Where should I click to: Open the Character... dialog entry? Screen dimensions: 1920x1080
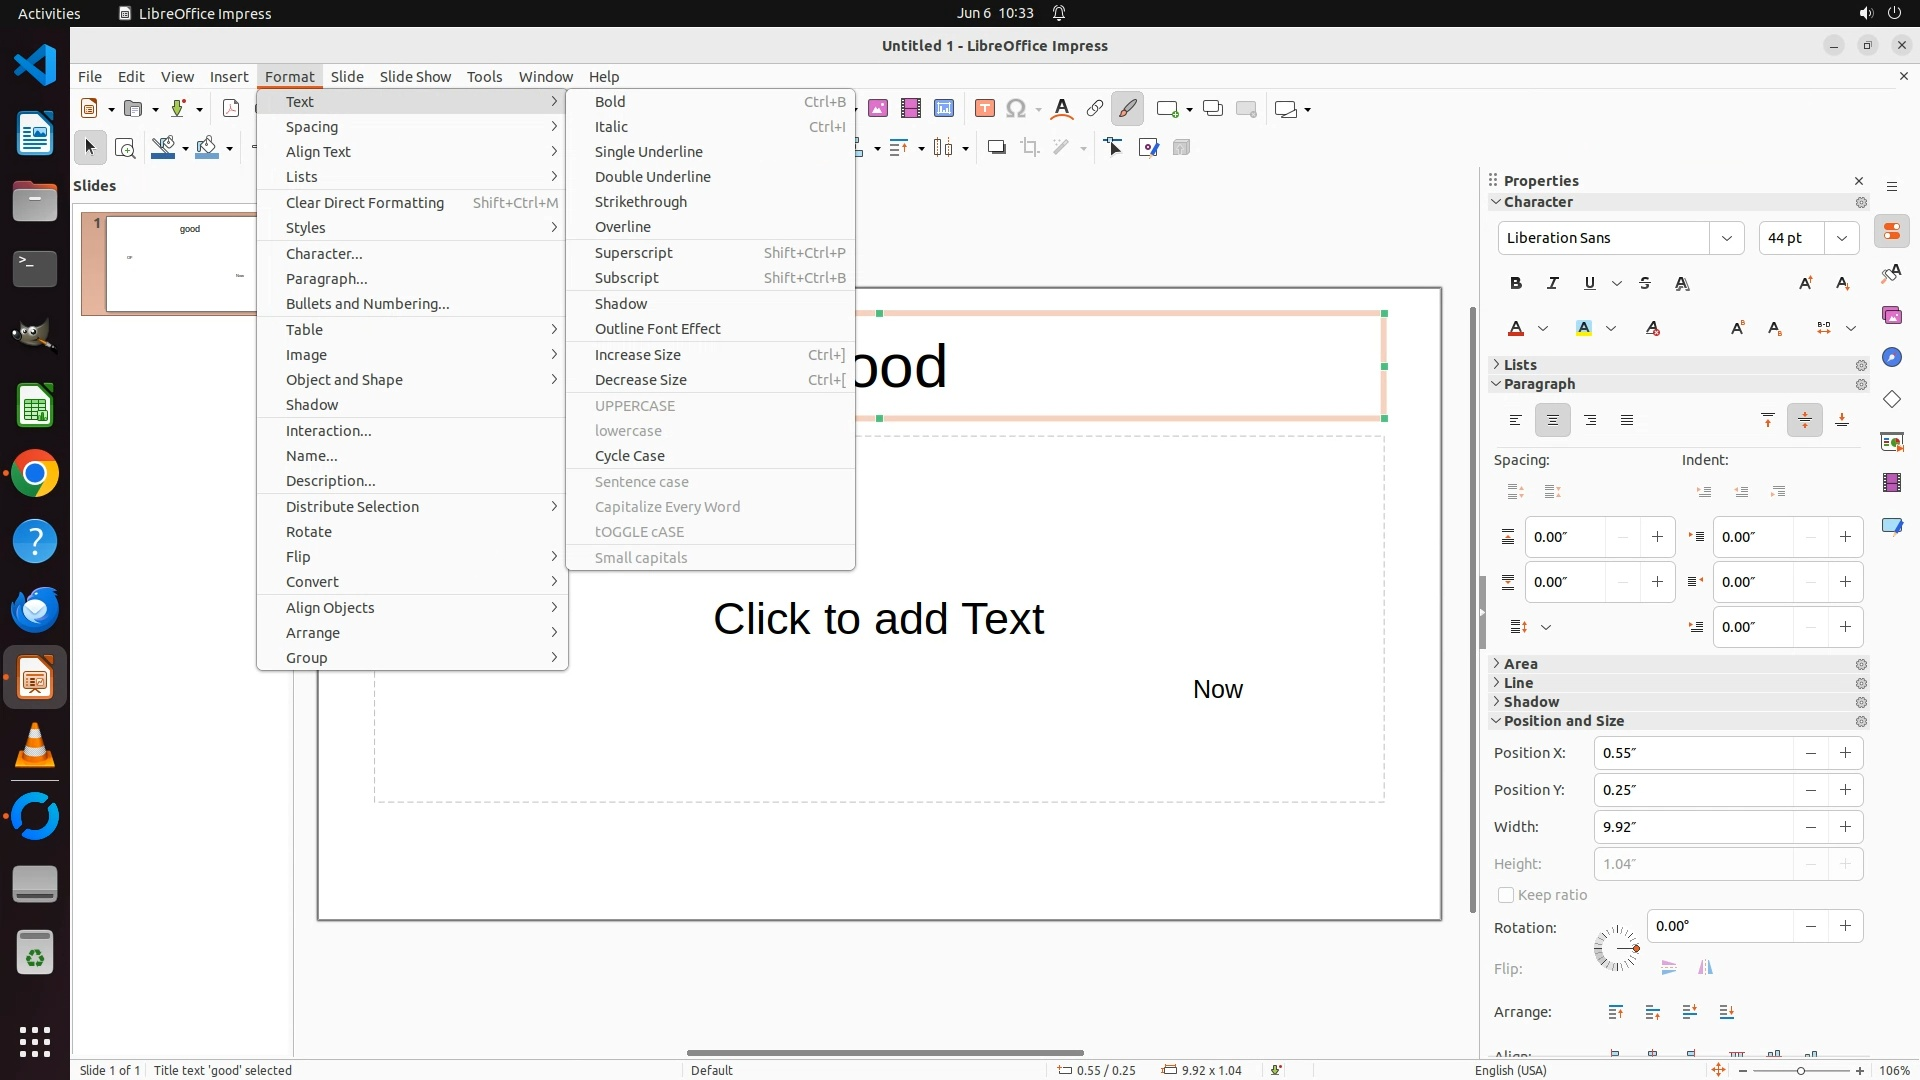[x=324, y=253]
